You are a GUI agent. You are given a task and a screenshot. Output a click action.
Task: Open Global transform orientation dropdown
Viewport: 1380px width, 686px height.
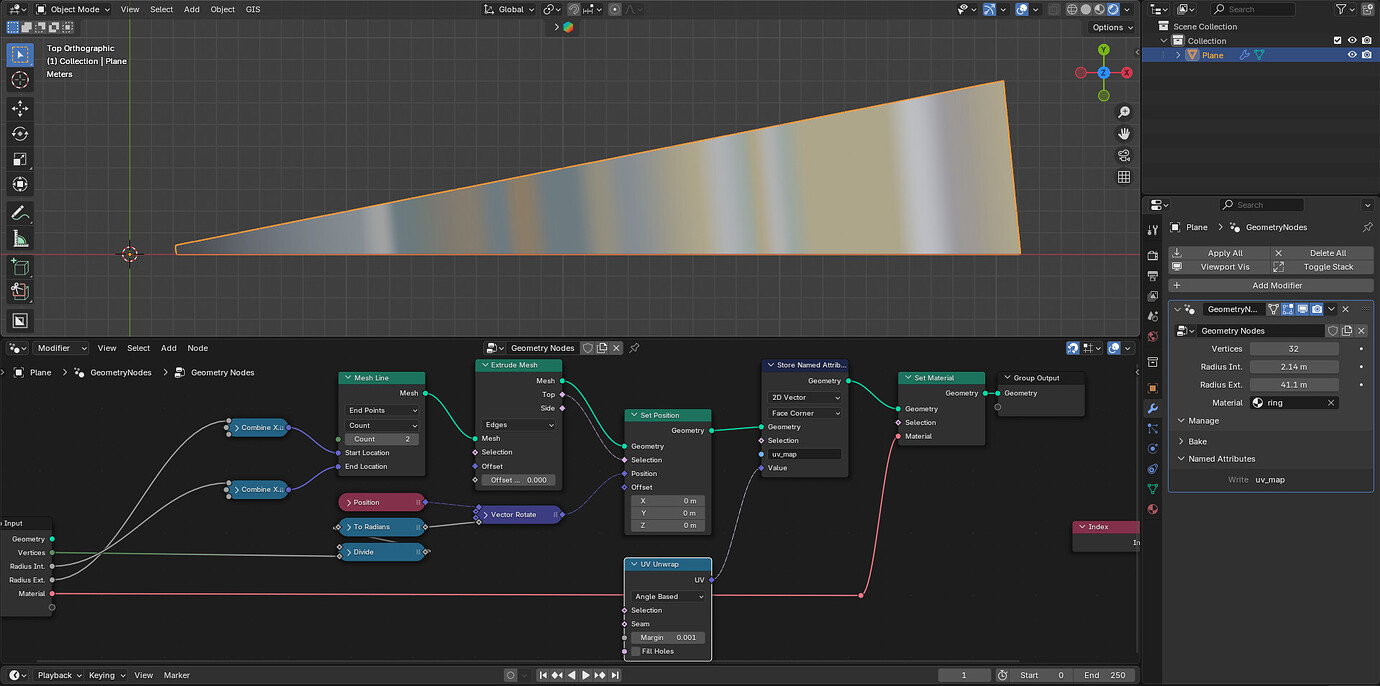click(x=508, y=9)
